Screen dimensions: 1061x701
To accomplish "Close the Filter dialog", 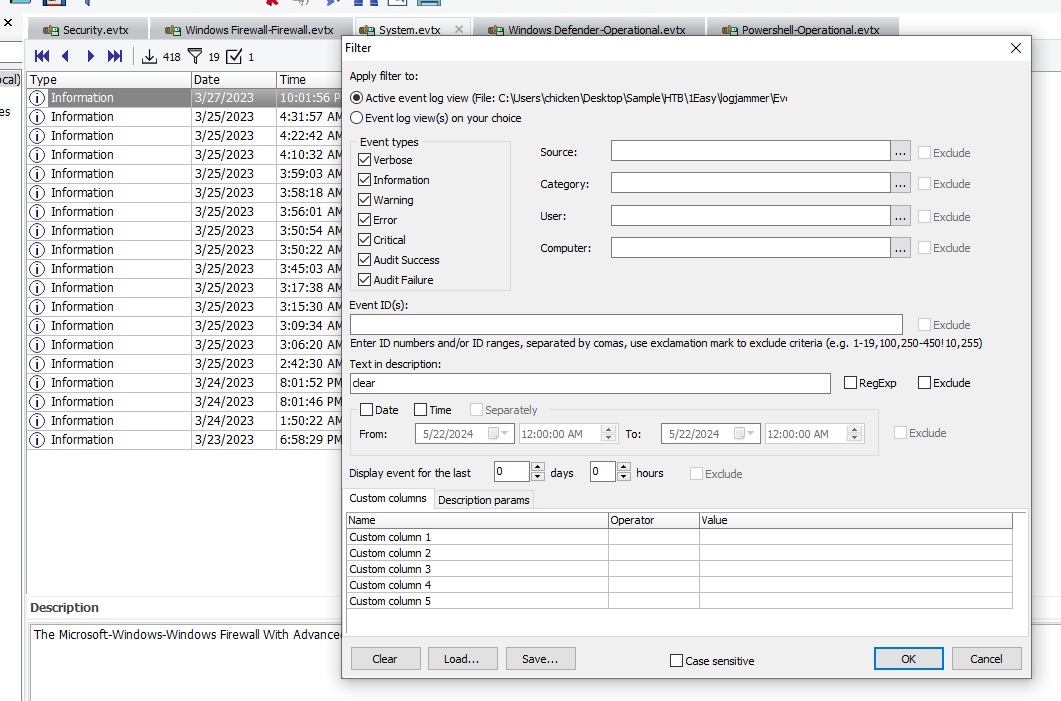I will (1015, 48).
